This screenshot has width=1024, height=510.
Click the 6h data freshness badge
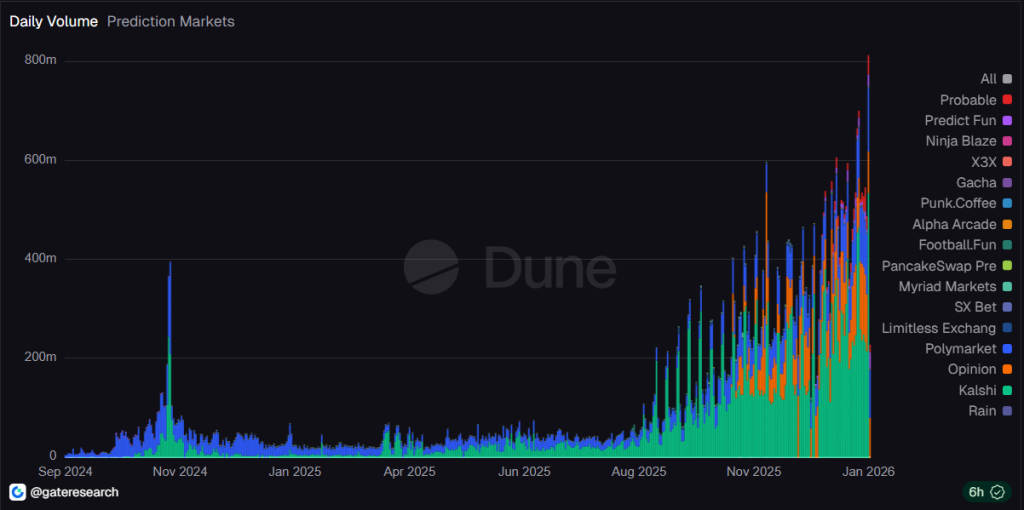click(975, 492)
